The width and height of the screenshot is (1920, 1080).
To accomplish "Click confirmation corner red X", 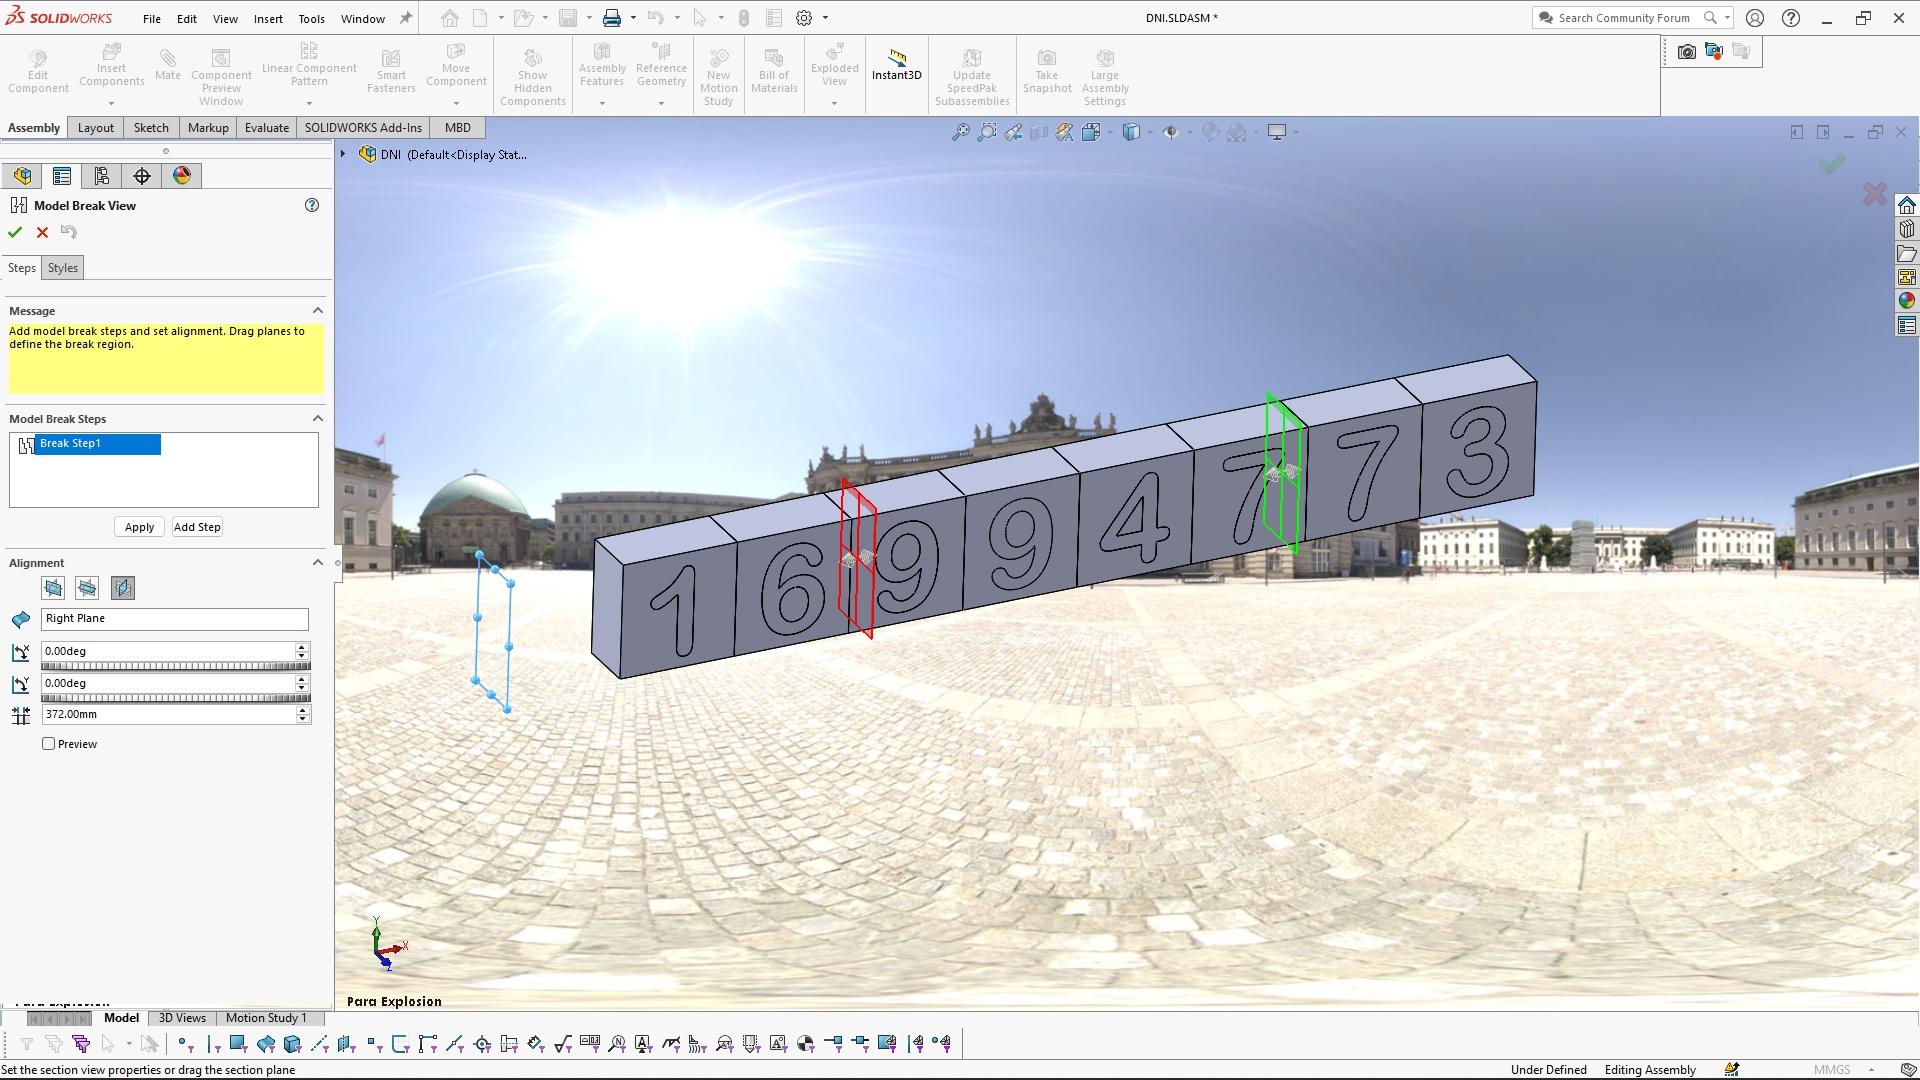I will (x=1875, y=194).
